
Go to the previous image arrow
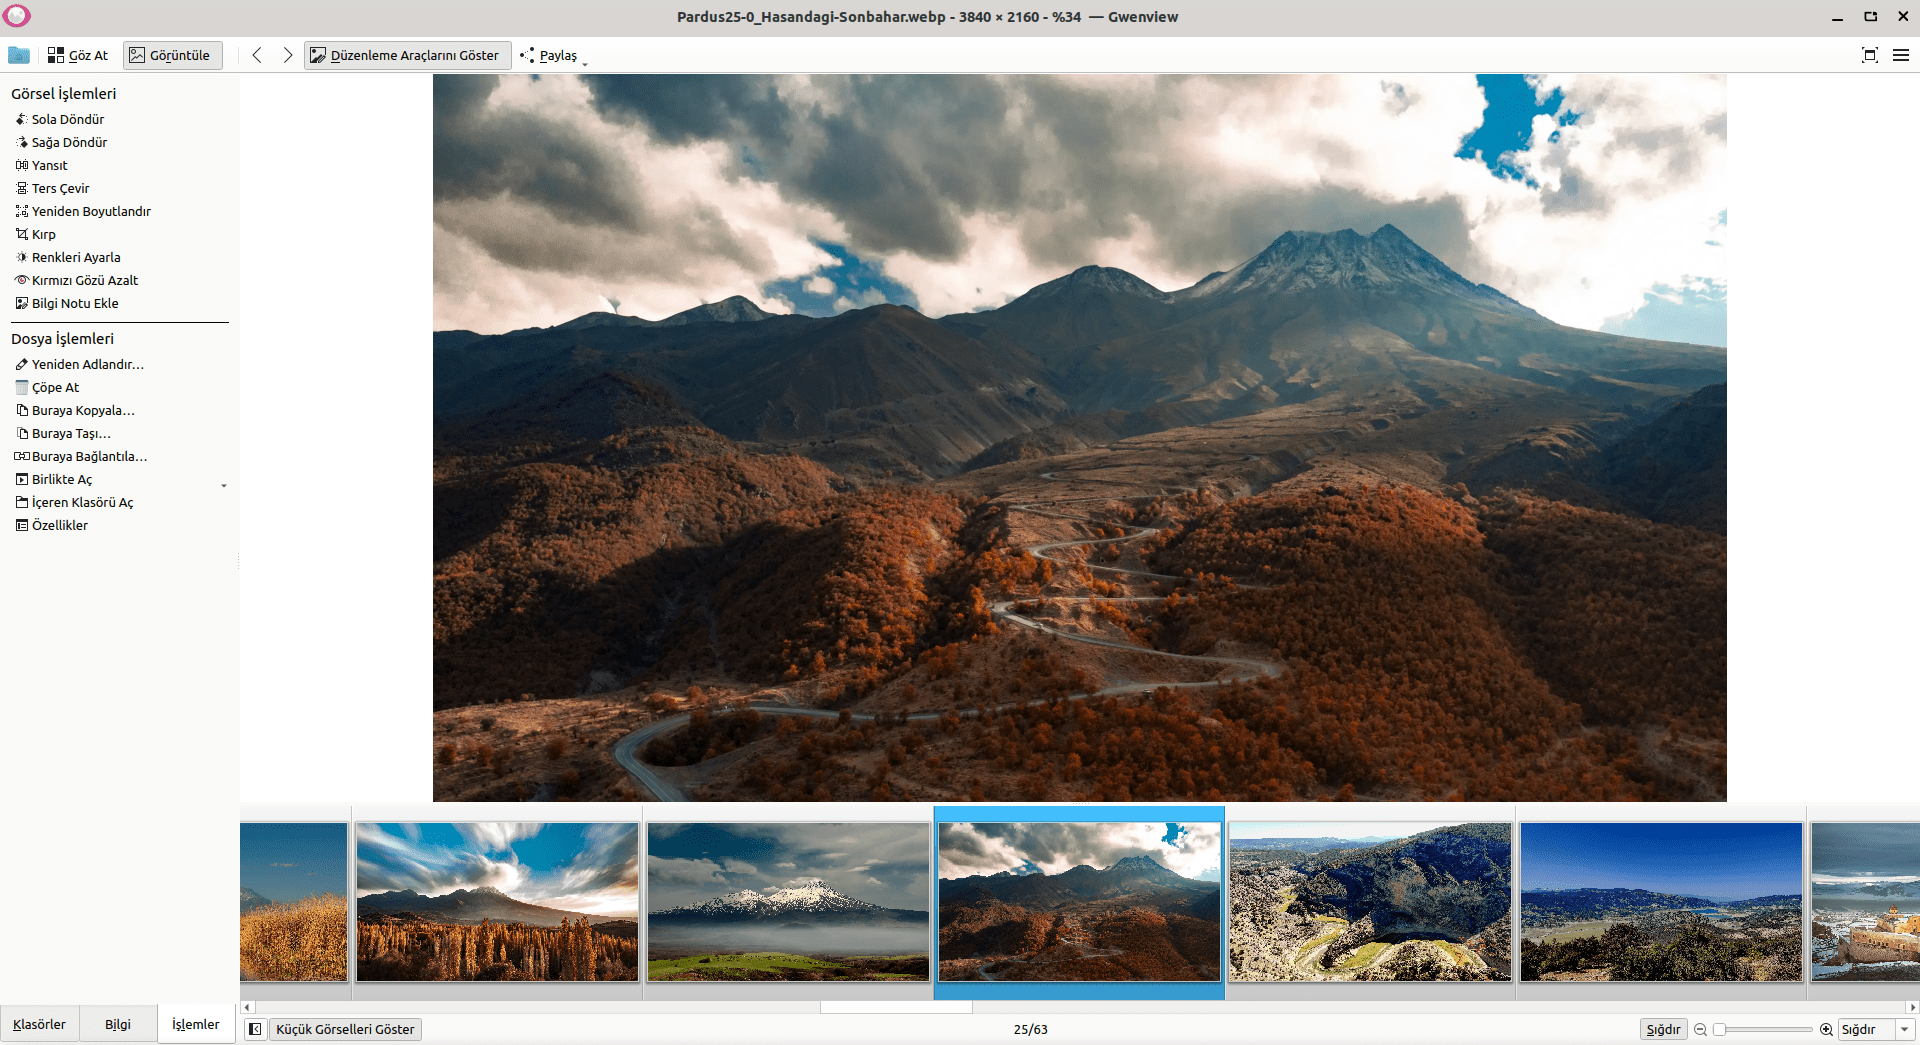pyautogui.click(x=257, y=55)
